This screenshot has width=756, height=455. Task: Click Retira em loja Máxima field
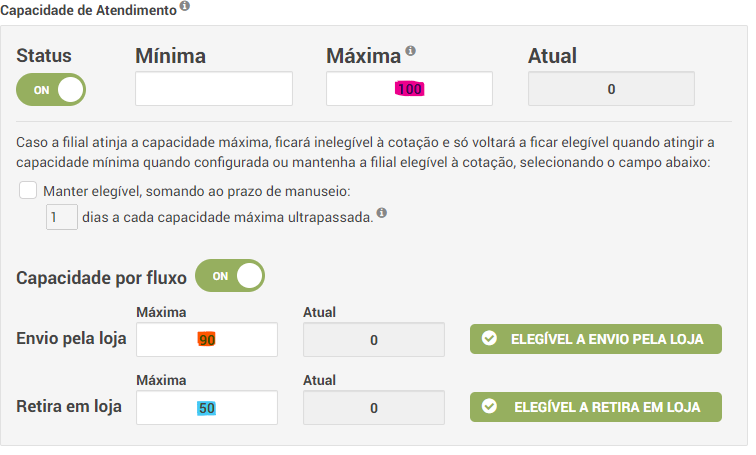tap(207, 408)
